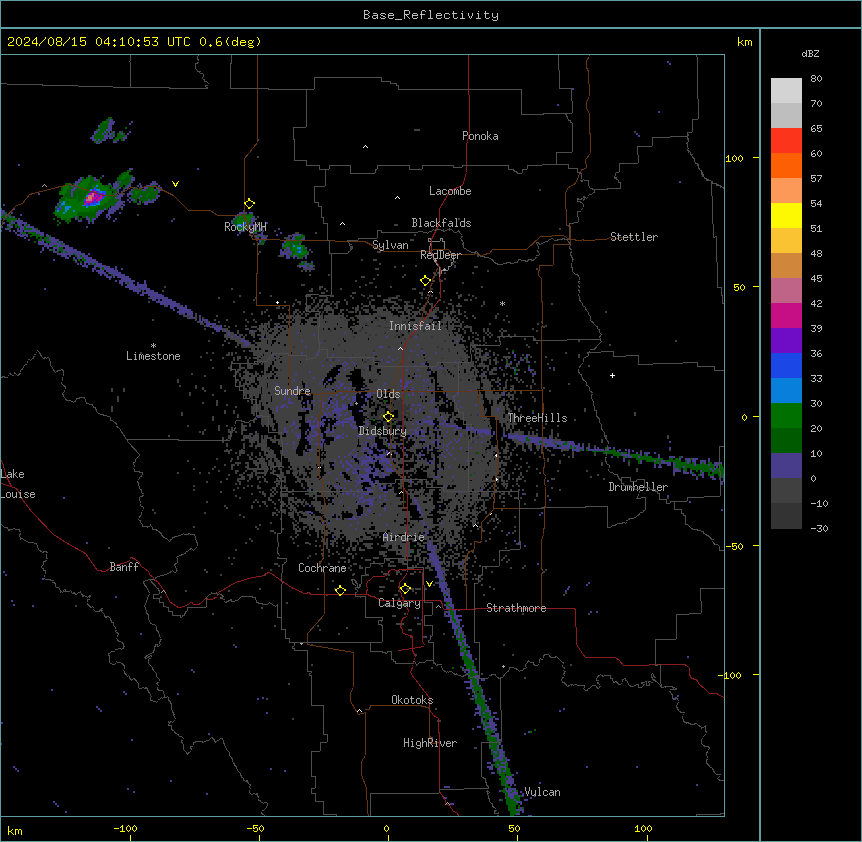Click the 45 value on the dBZ scale
Viewport: 862px width, 842px height.
816,278
